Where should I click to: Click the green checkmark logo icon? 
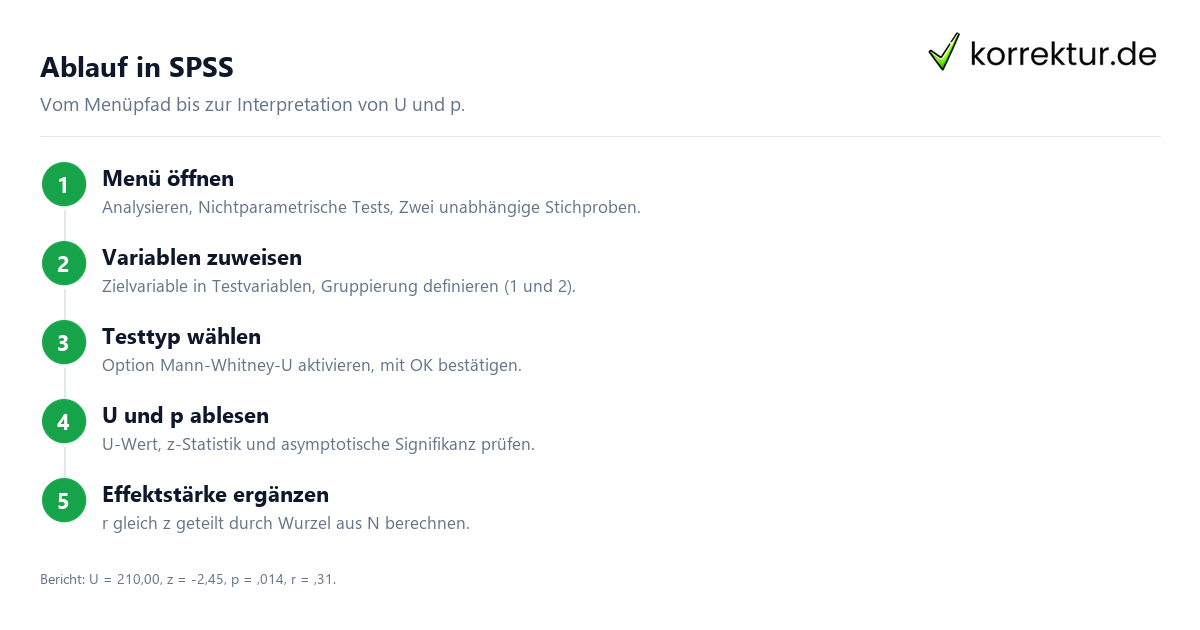tap(944, 52)
